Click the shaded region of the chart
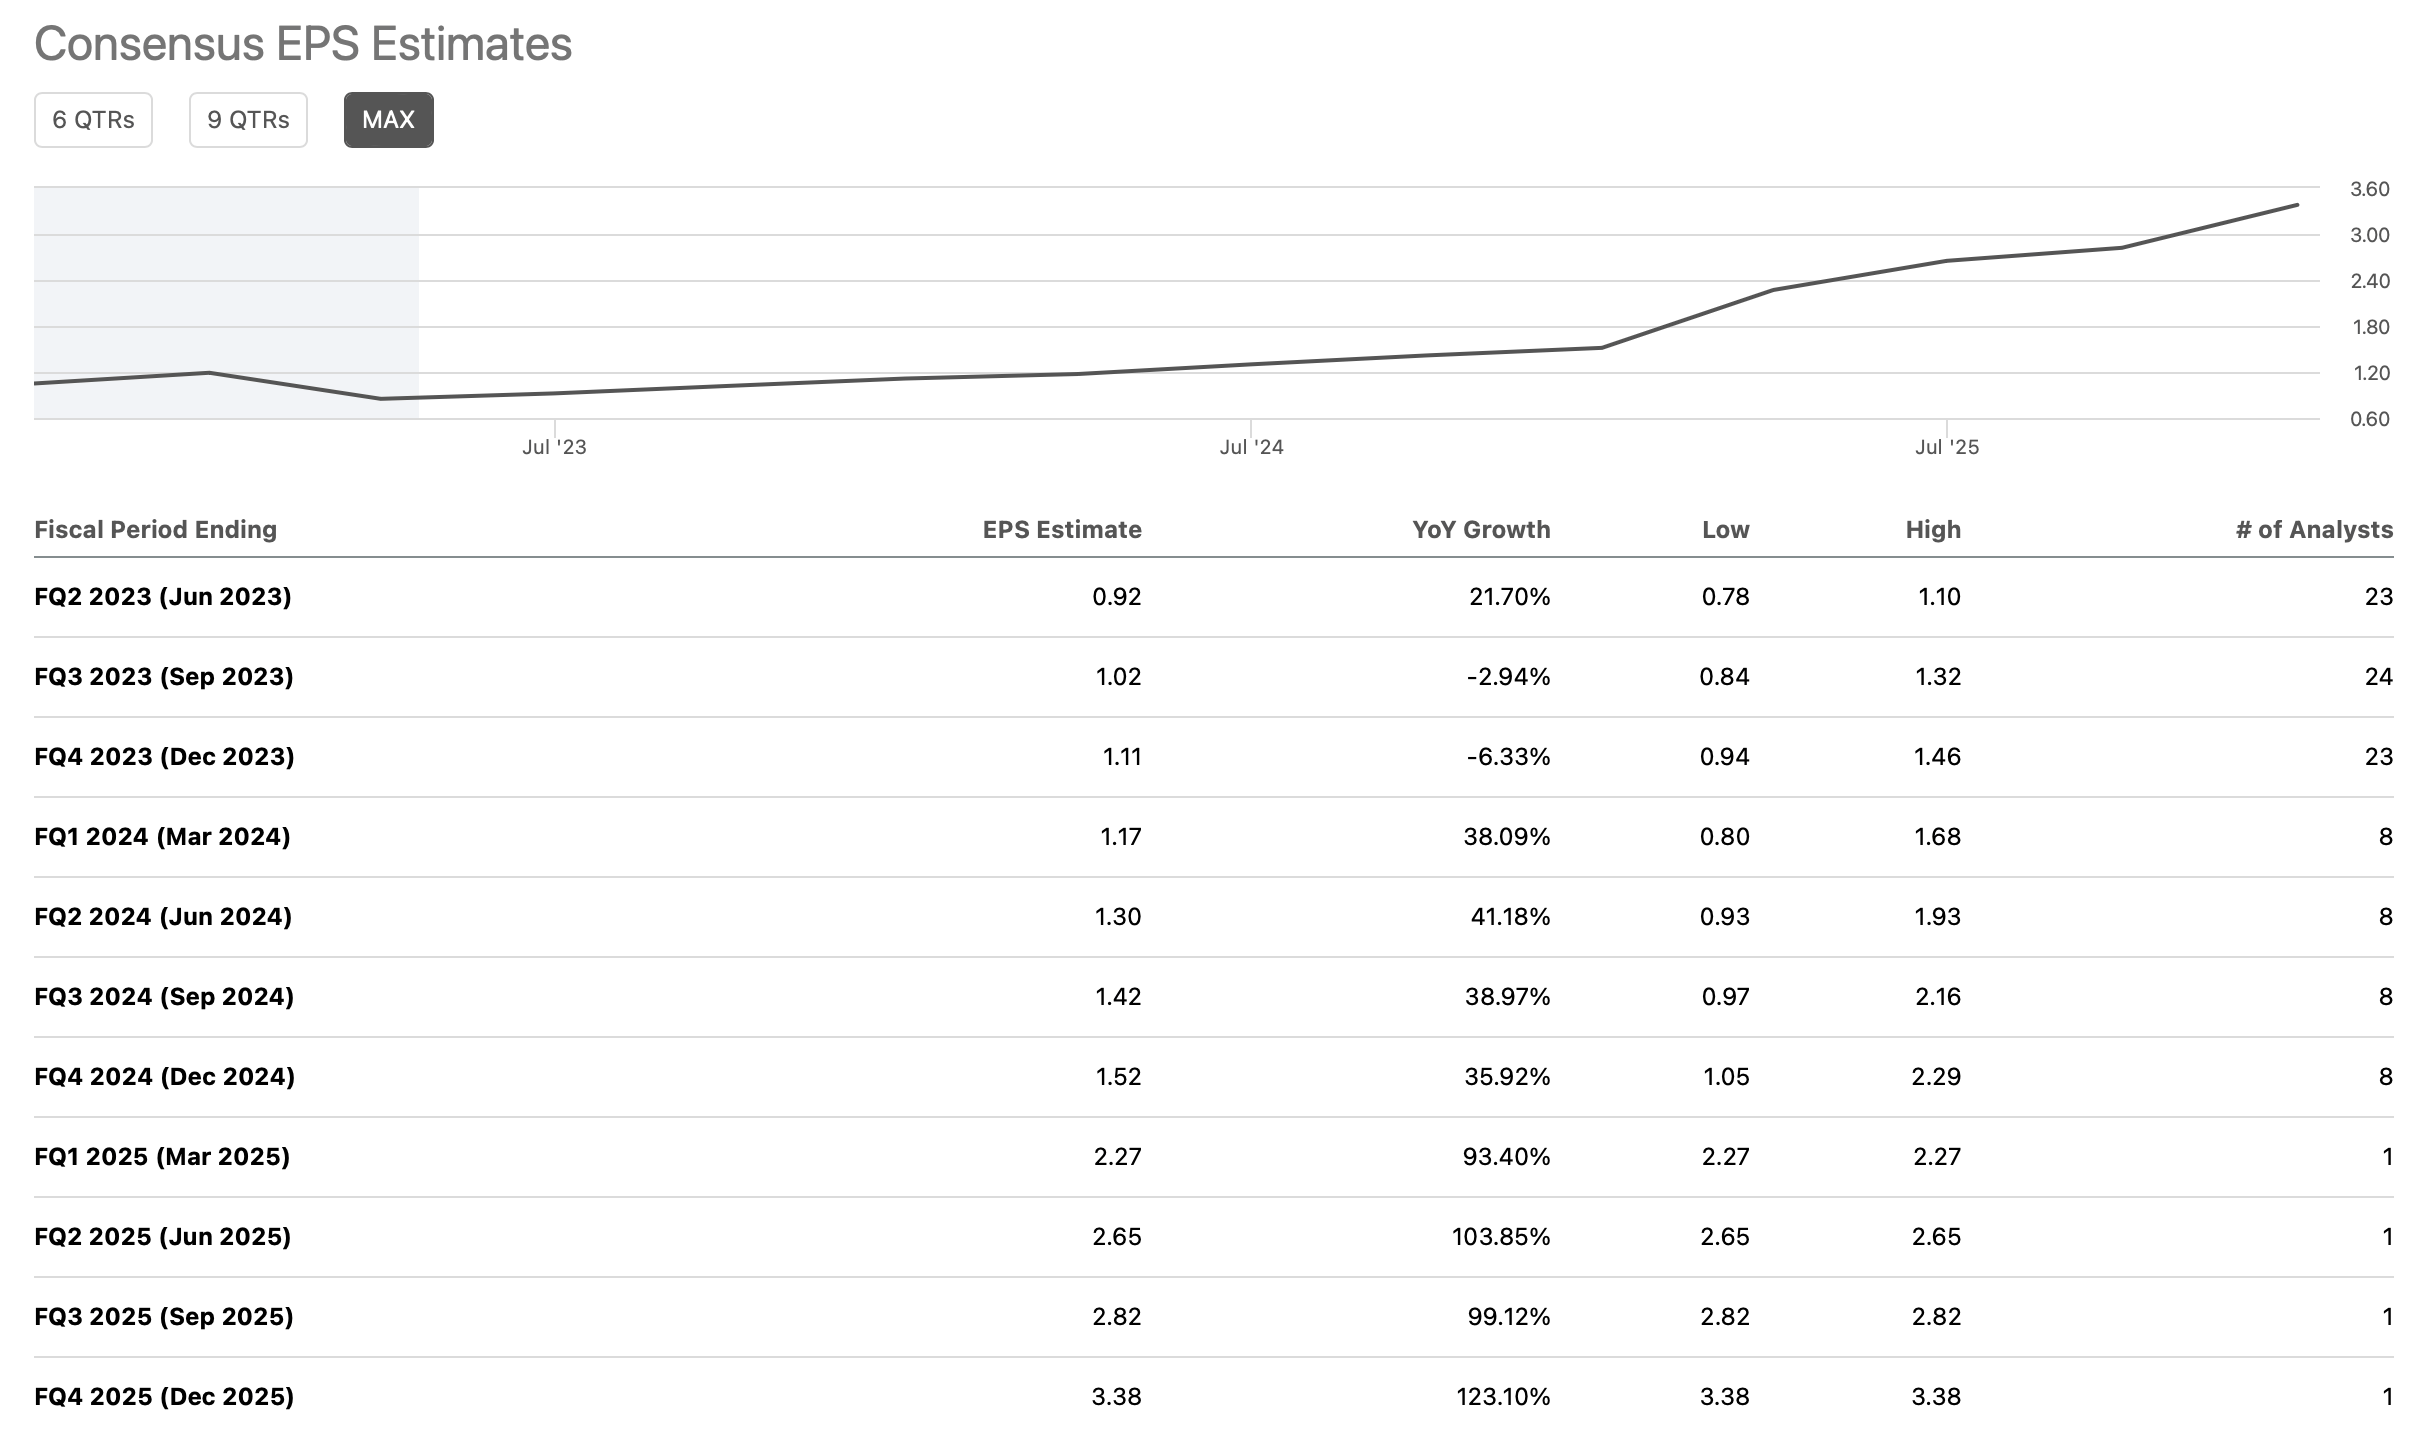This screenshot has height=1446, width=2424. (226, 280)
